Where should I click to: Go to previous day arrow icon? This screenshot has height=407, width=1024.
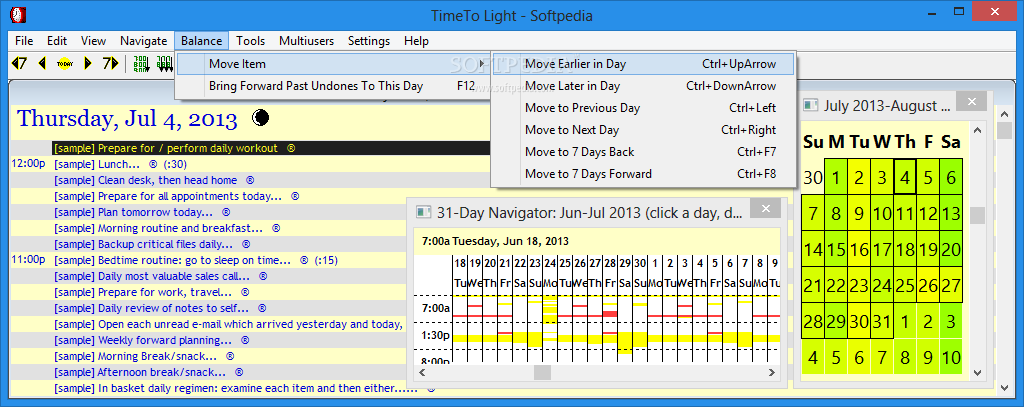pyautogui.click(x=42, y=63)
